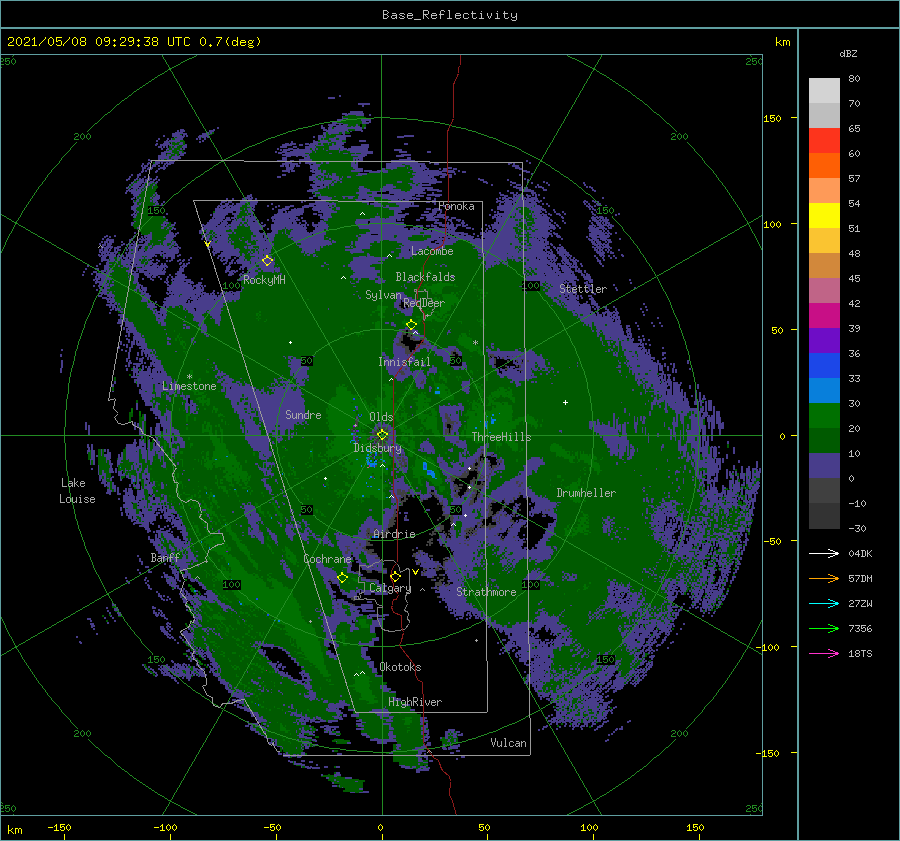The height and width of the screenshot is (841, 900).
Task: Pick the light gray 80-70 dBZ swatch
Action: 824,91
